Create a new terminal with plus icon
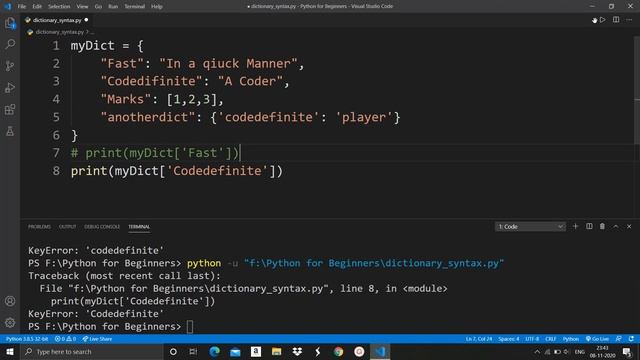Viewport: 640px width, 360px height. tap(576, 226)
